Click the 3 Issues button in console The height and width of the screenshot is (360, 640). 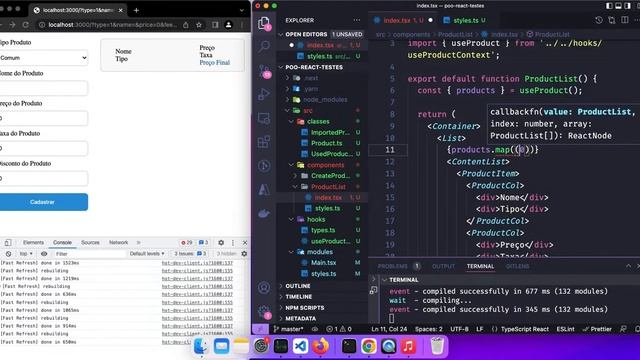pyautogui.click(x=190, y=254)
